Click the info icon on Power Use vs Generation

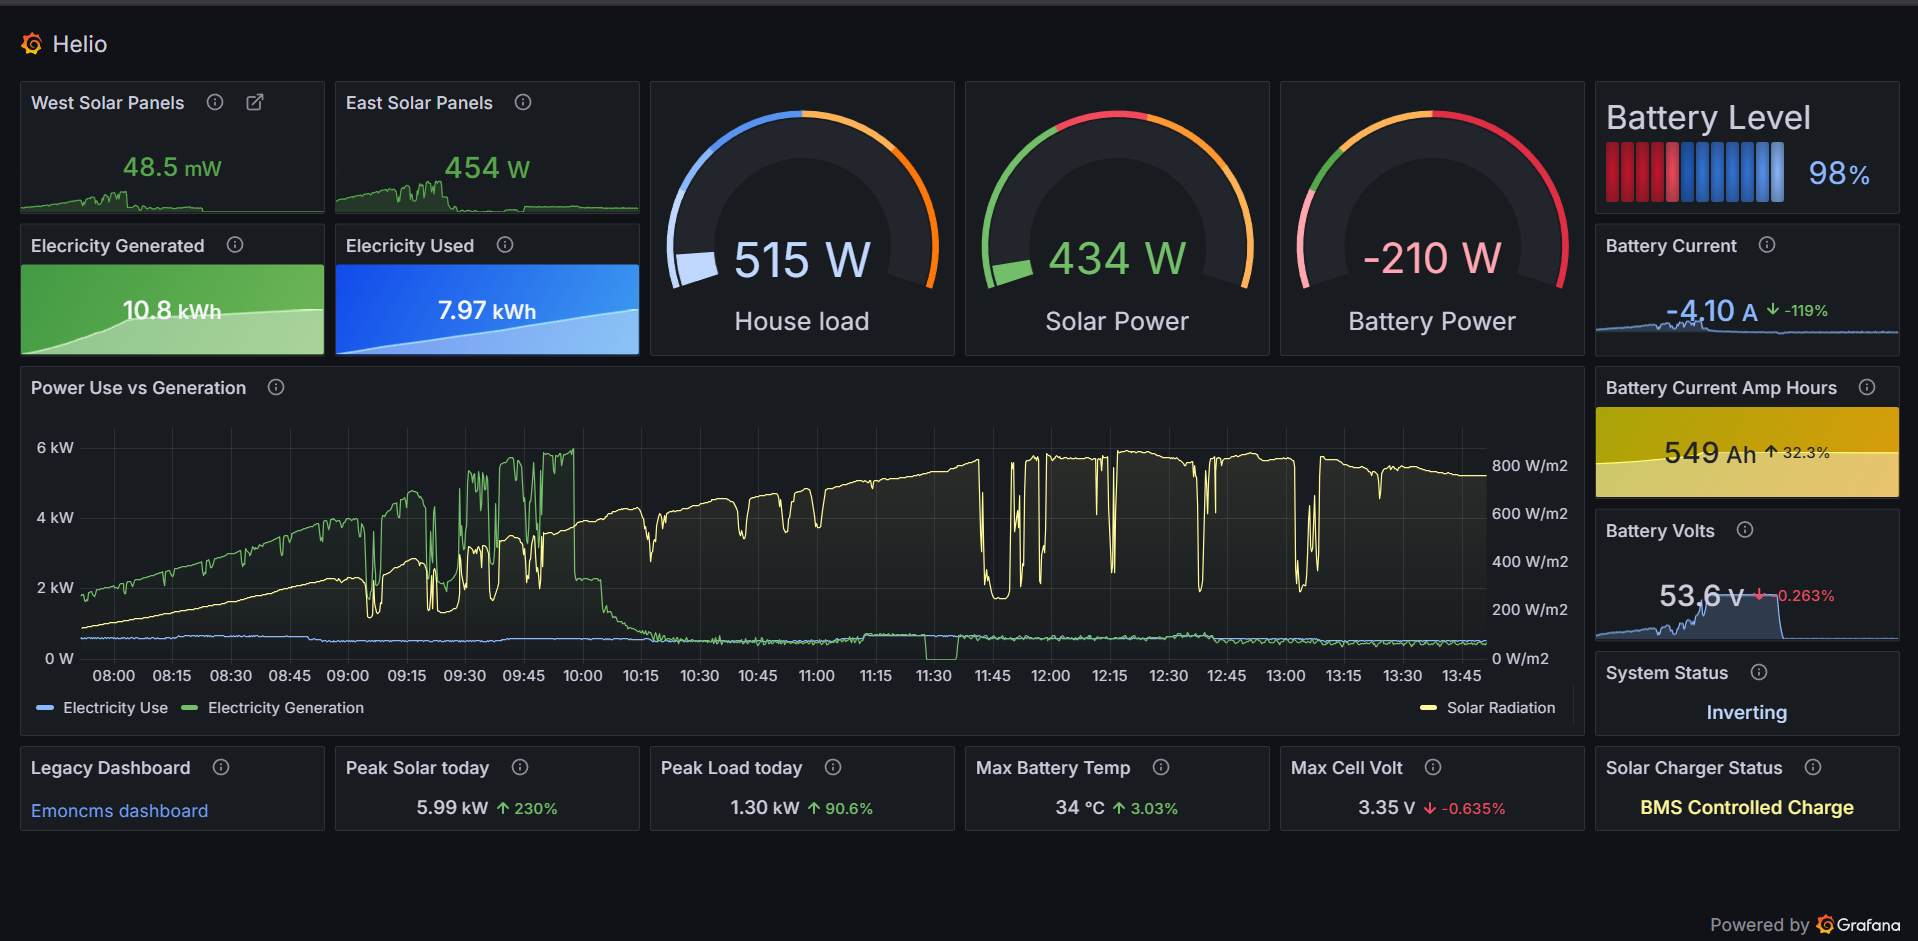coord(276,387)
